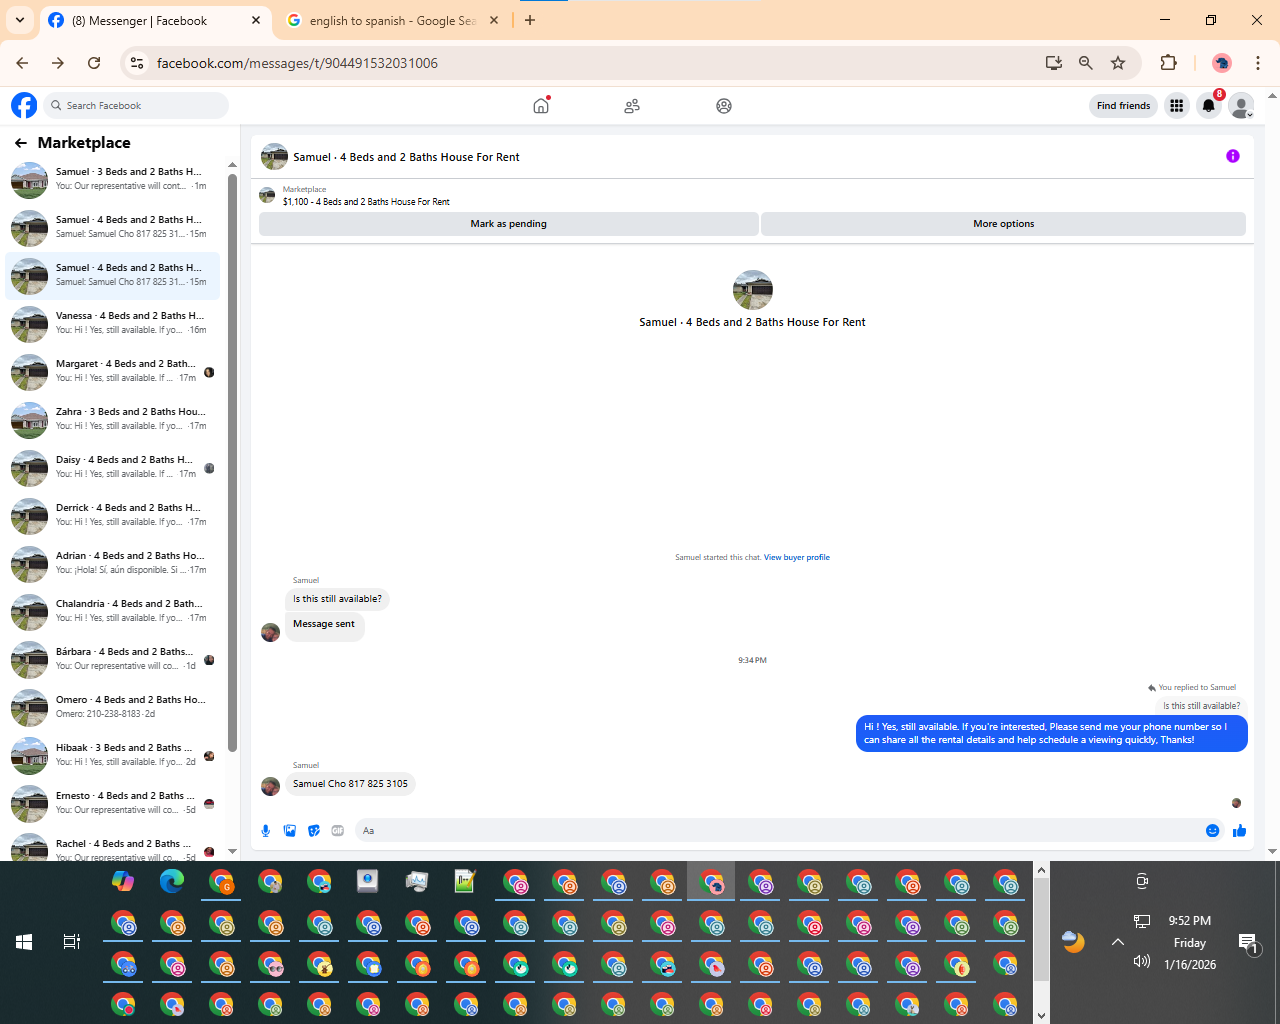Open the notifications bell
Viewport: 1280px width, 1024px height.
(x=1209, y=105)
